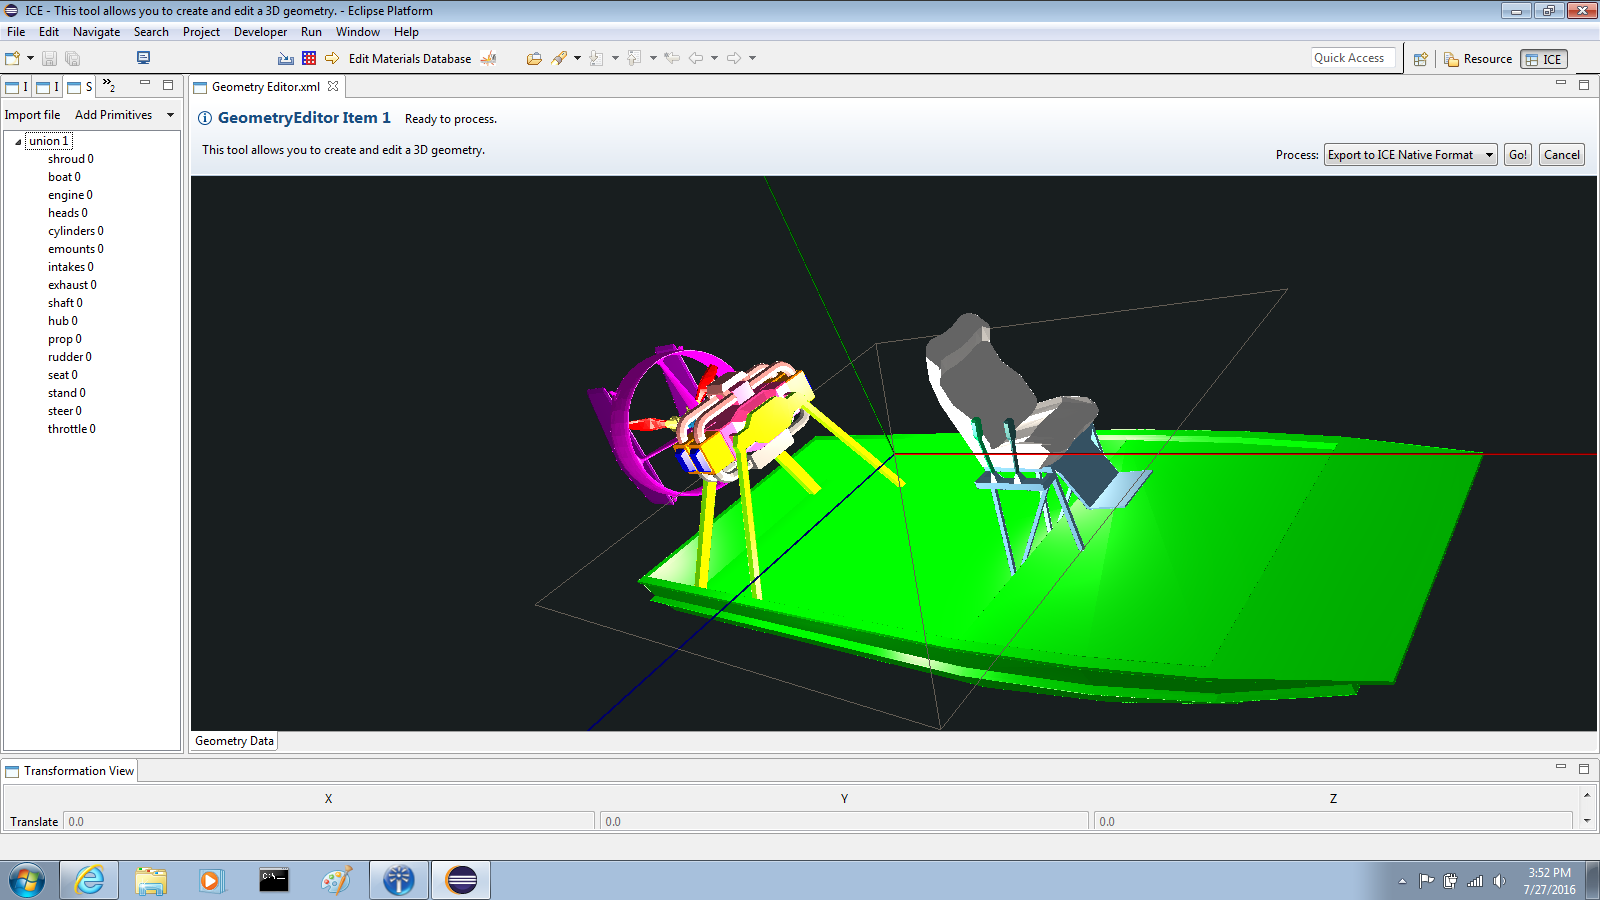Image resolution: width=1600 pixels, height=900 pixels.
Task: Click the Quick Access field
Action: (x=1353, y=58)
